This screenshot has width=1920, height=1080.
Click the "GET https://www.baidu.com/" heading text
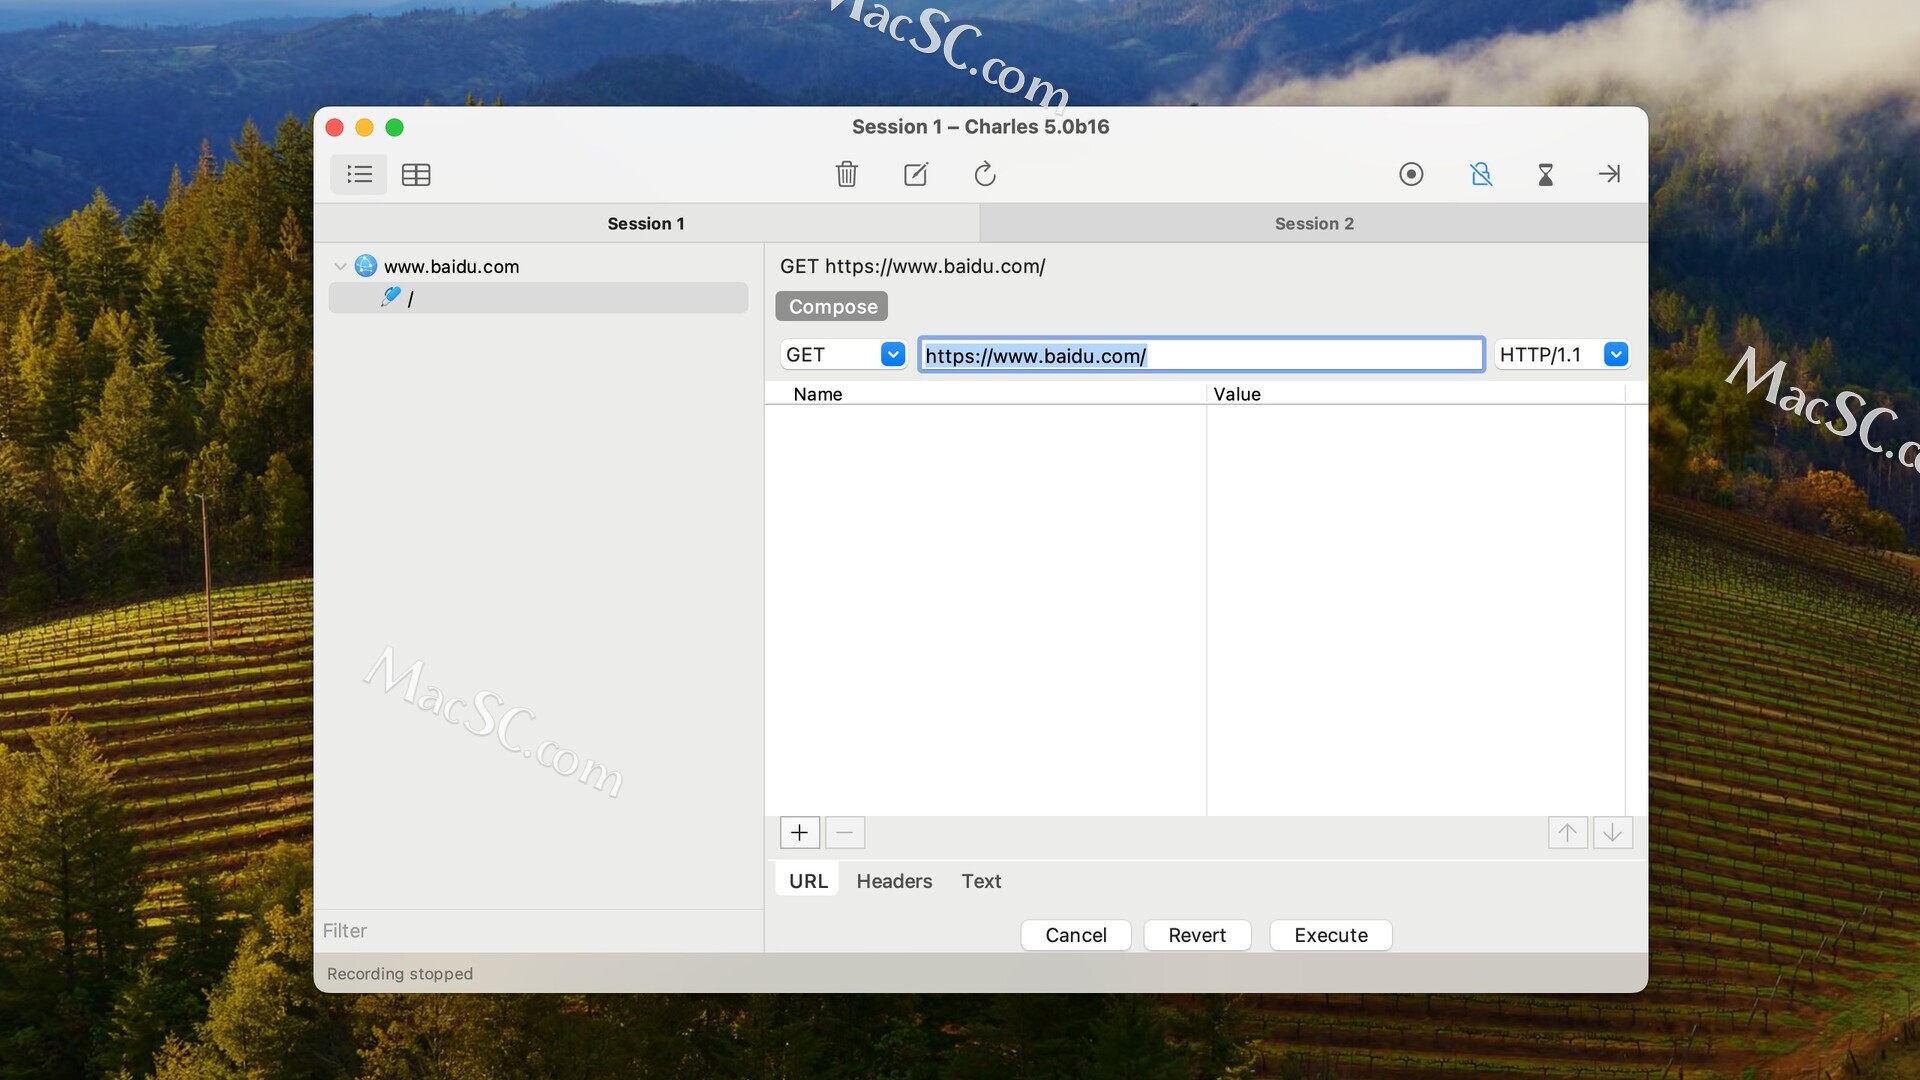pos(913,266)
